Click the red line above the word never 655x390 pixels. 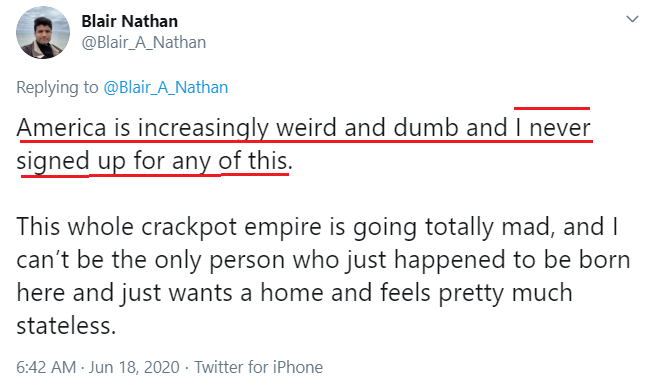pos(552,109)
